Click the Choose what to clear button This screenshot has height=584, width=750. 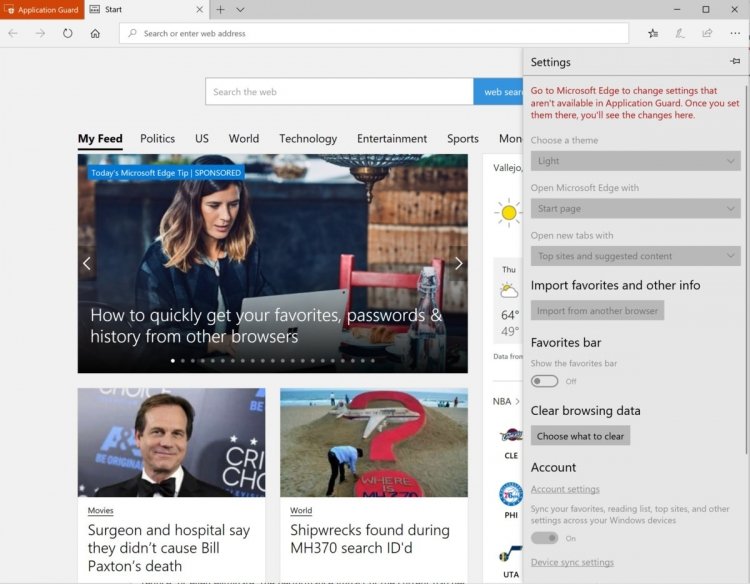point(580,436)
